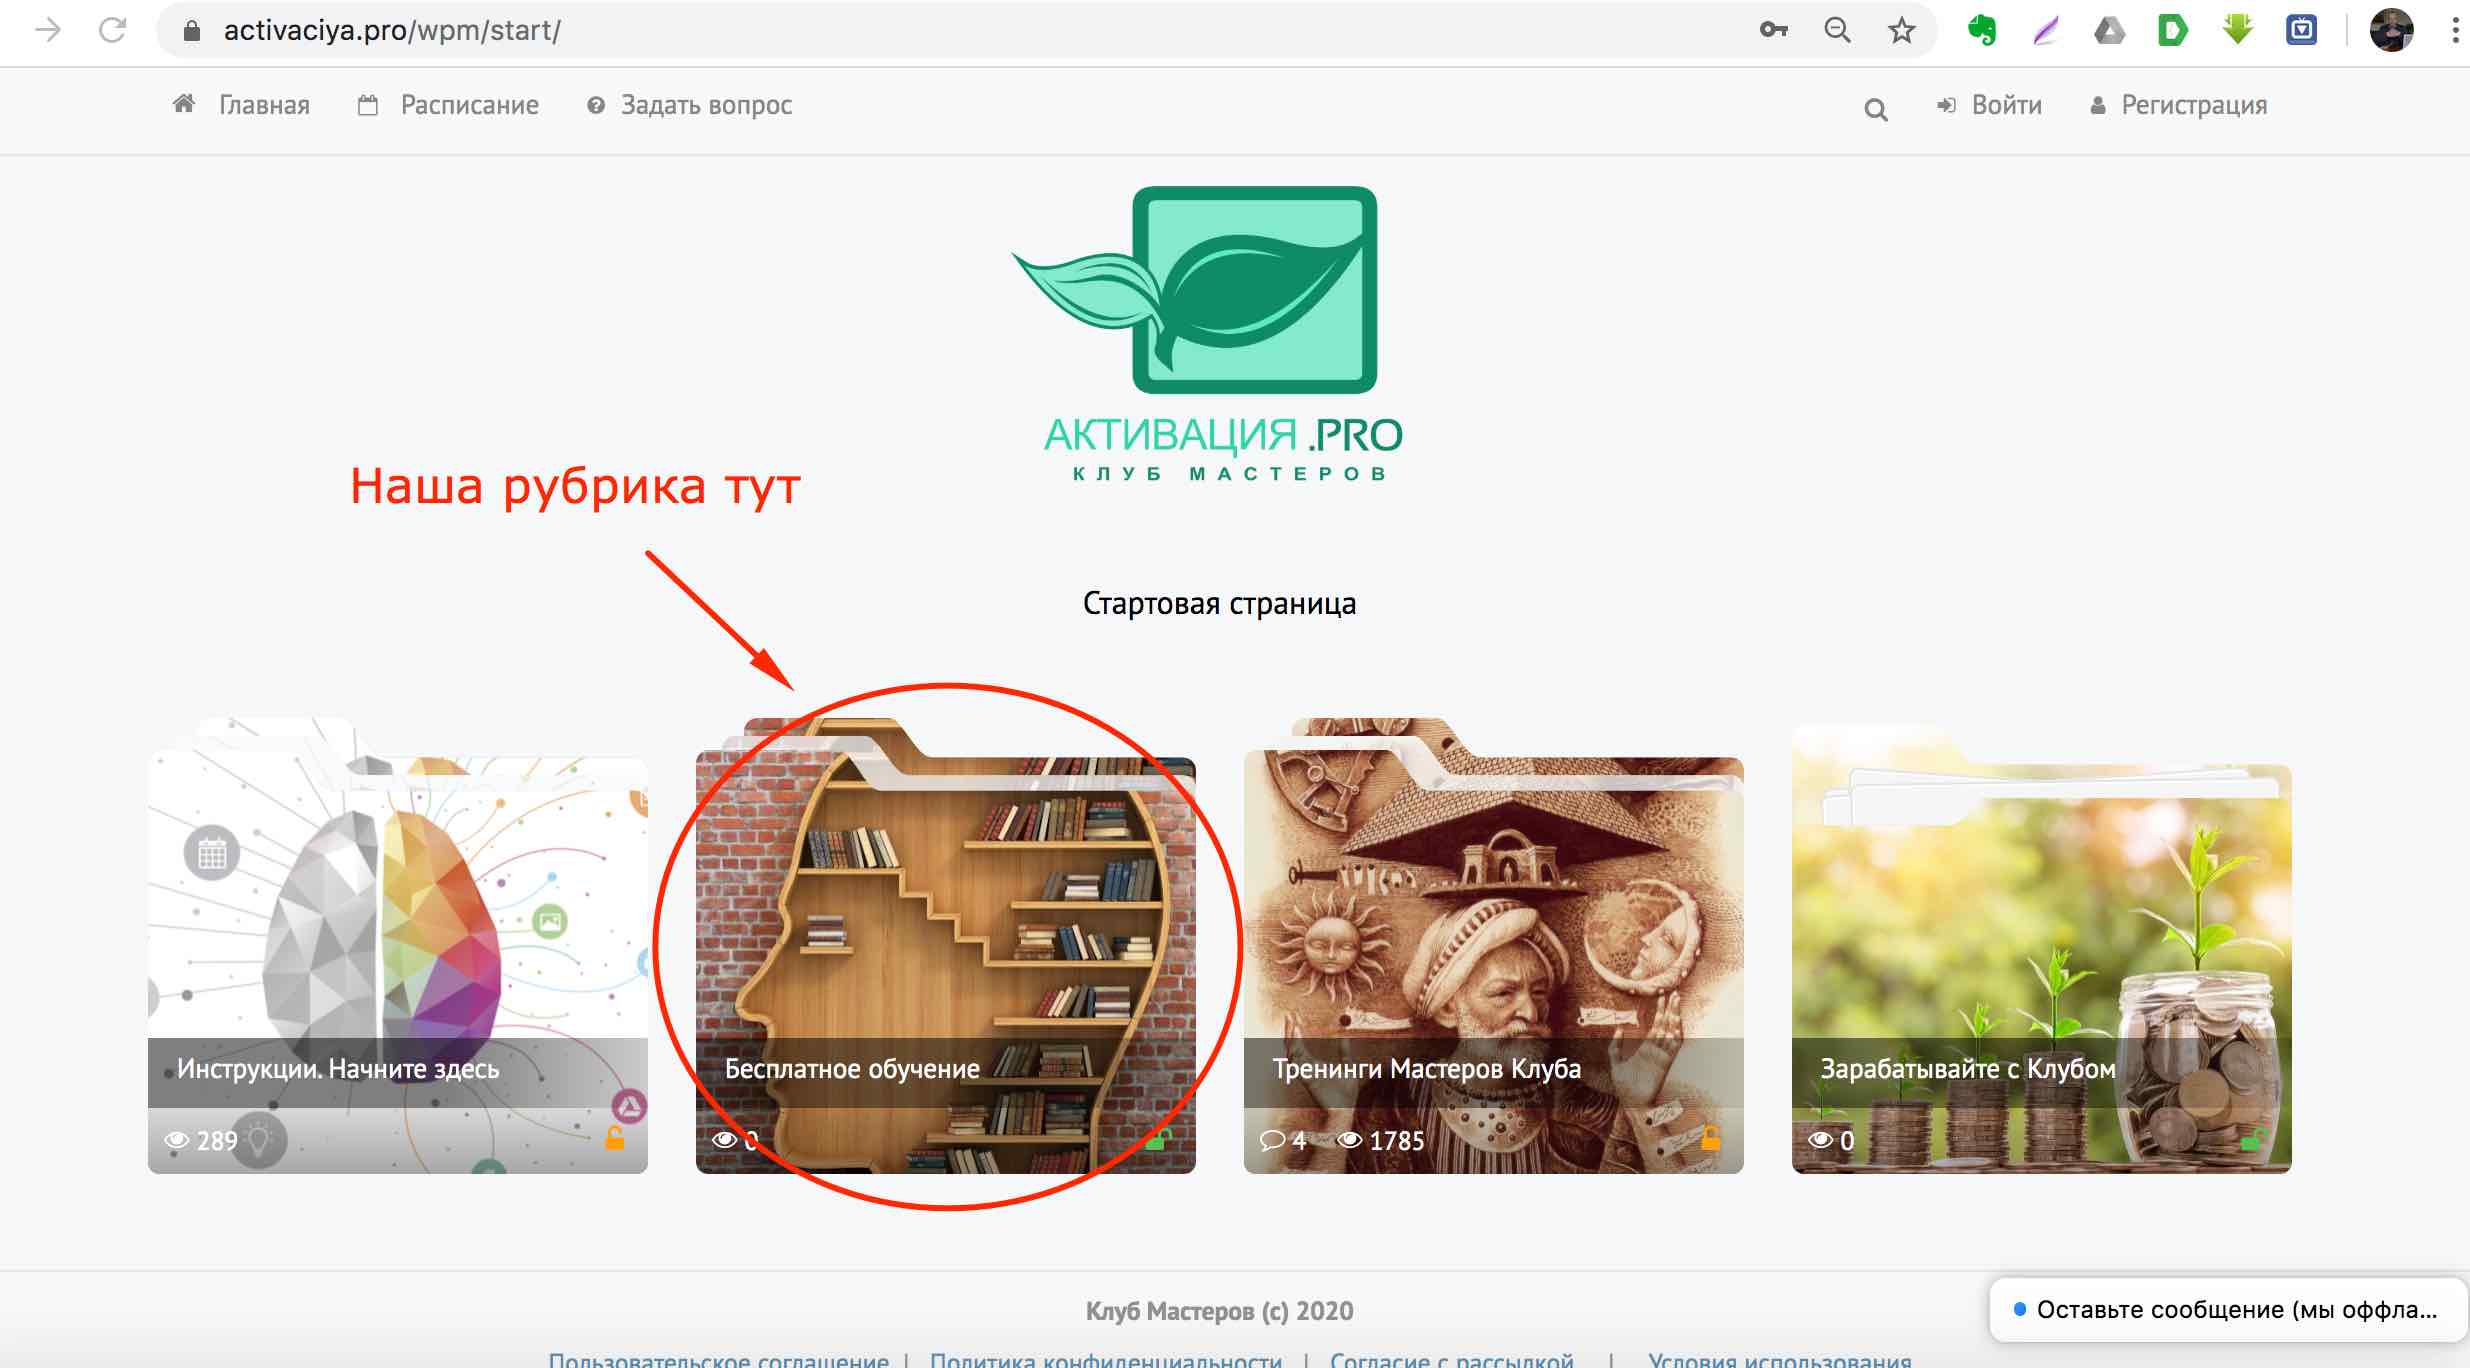The width and height of the screenshot is (2470, 1368).
Task: Click the green D extension icon
Action: 2172,31
